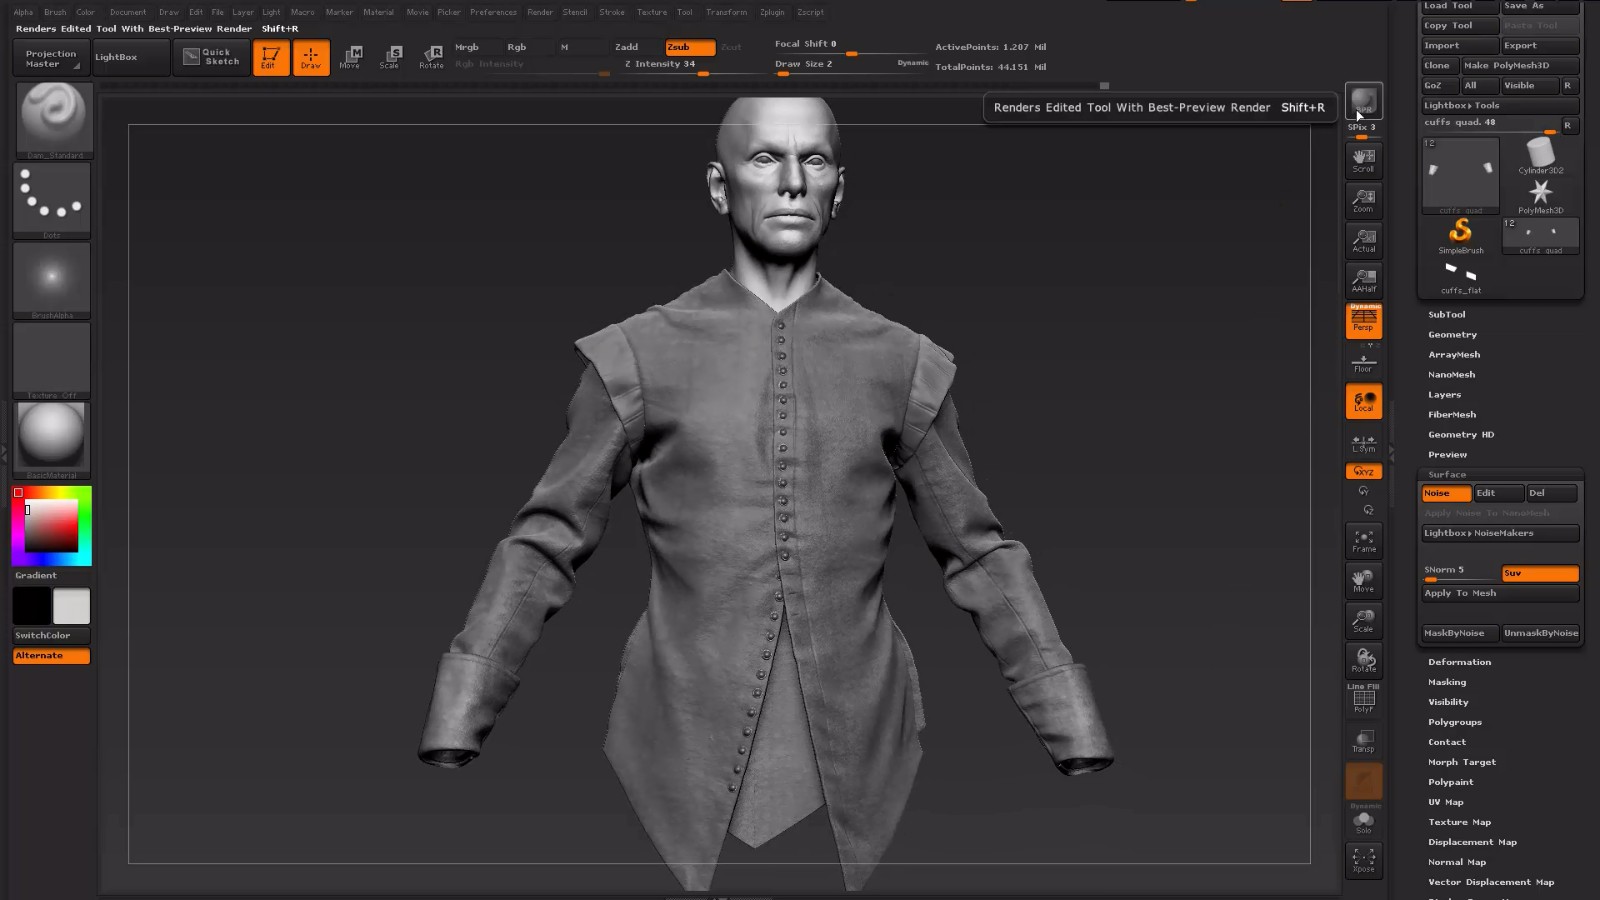Expand the Geometry section

(1452, 334)
